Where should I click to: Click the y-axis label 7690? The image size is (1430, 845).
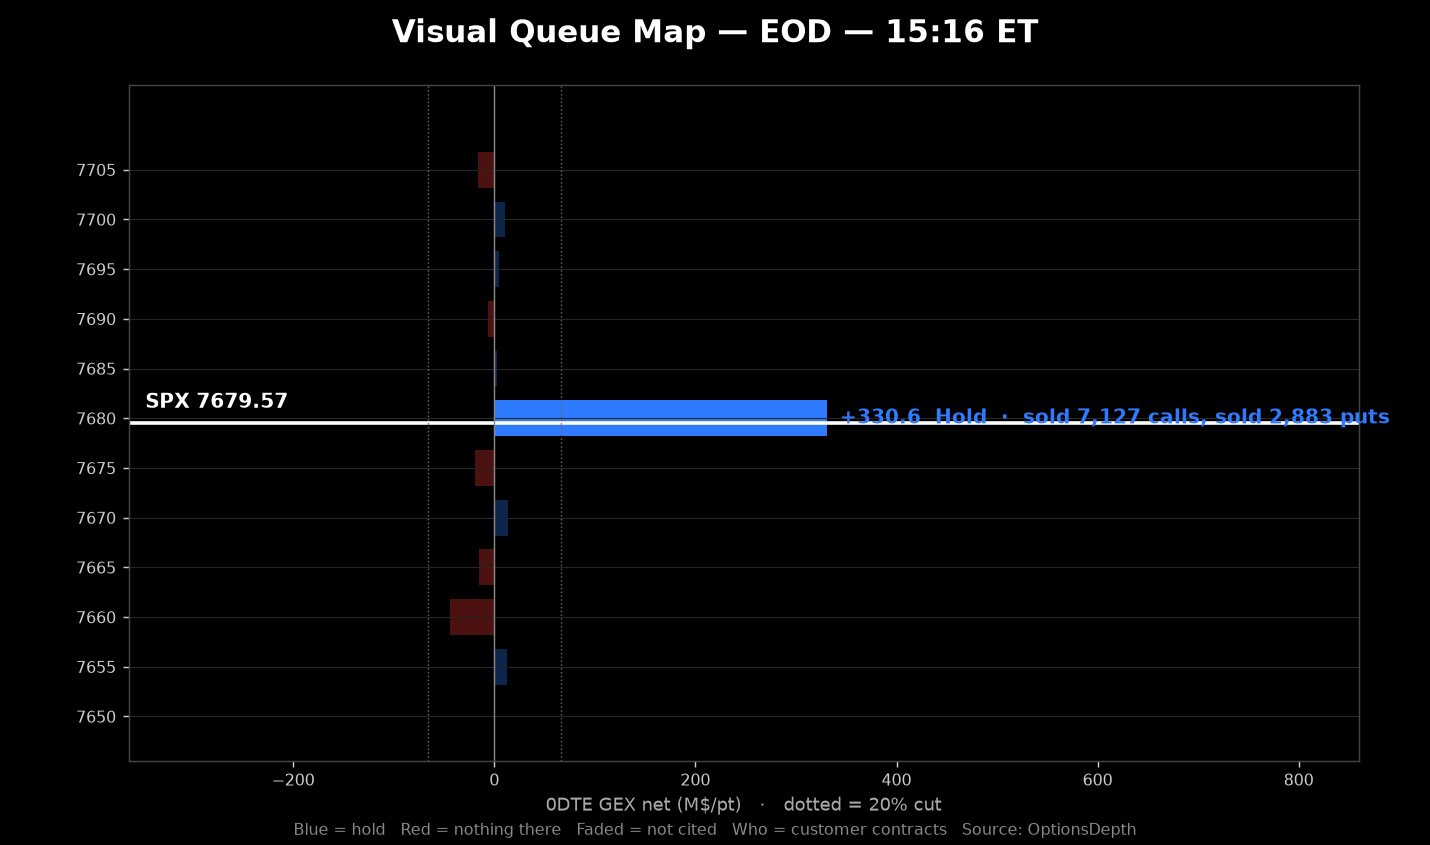(96, 320)
